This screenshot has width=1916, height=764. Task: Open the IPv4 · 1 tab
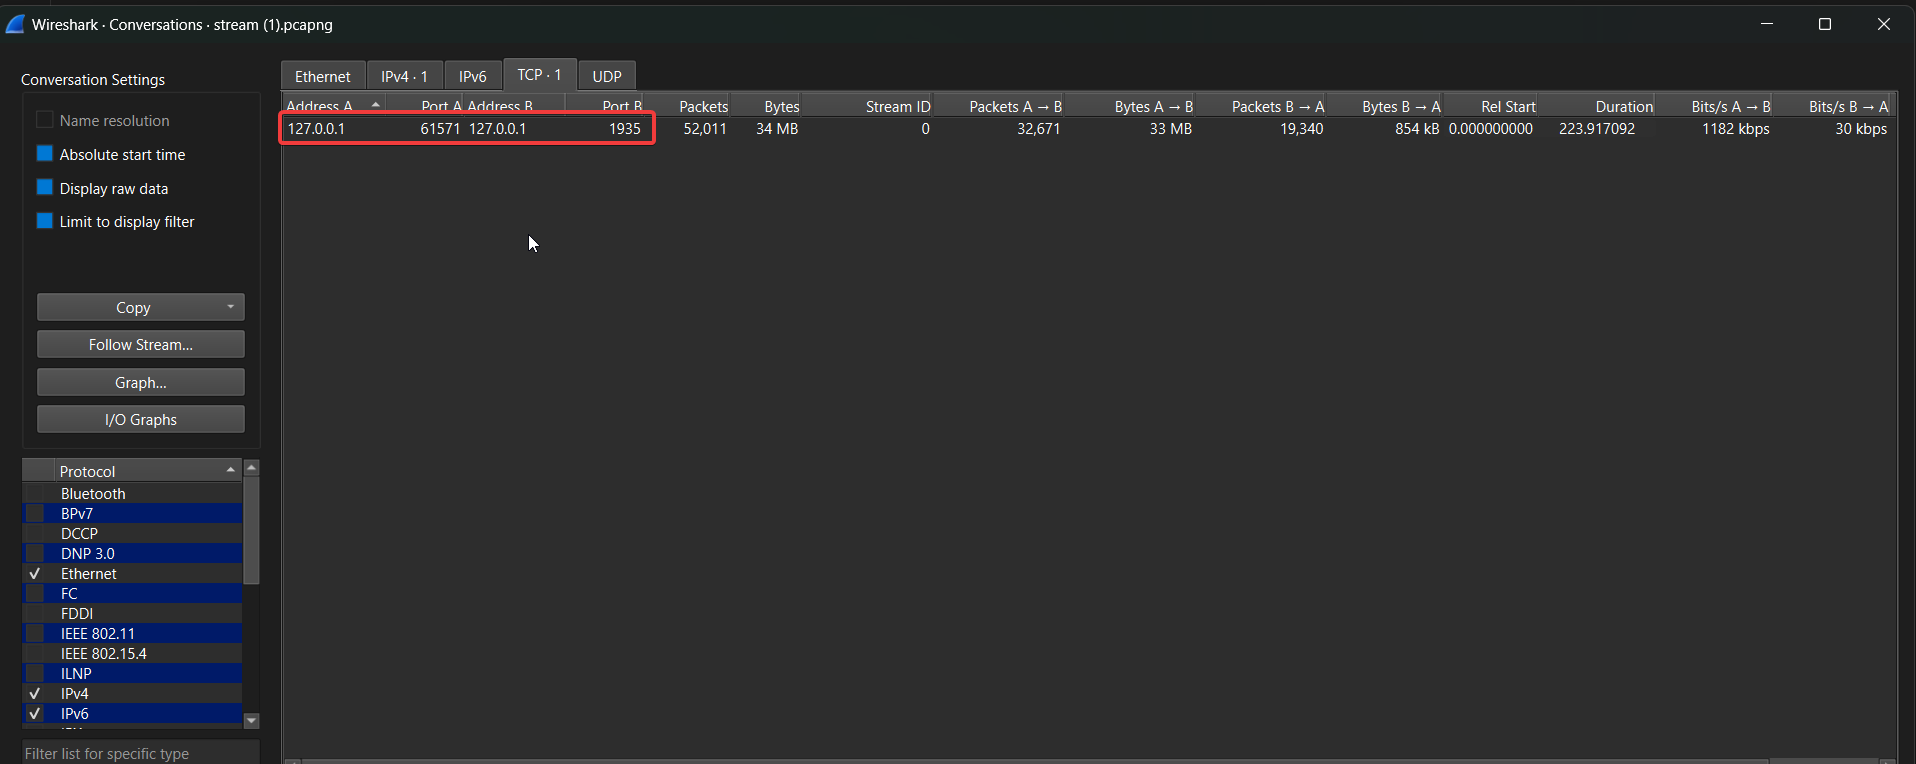(404, 76)
